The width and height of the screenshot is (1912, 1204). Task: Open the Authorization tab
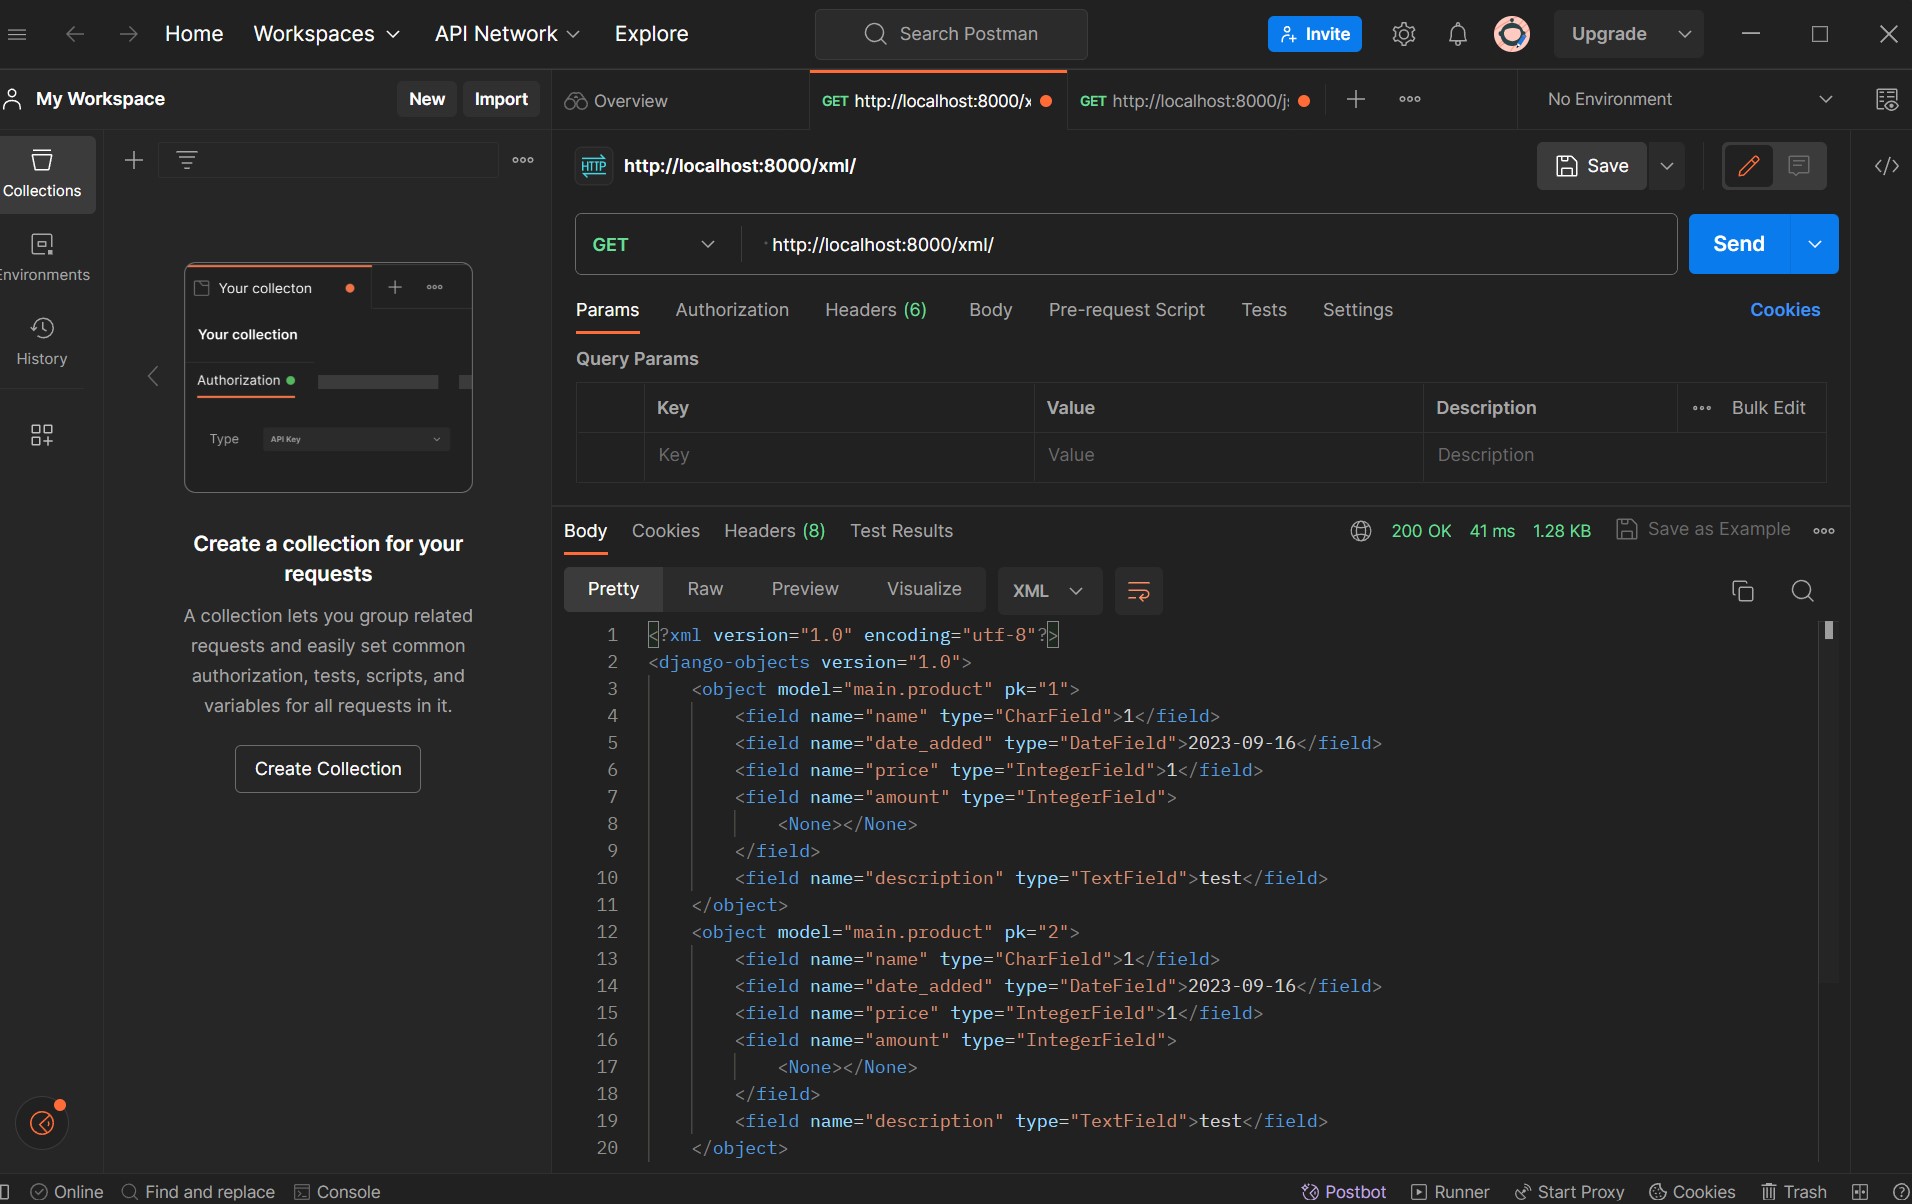coord(732,310)
